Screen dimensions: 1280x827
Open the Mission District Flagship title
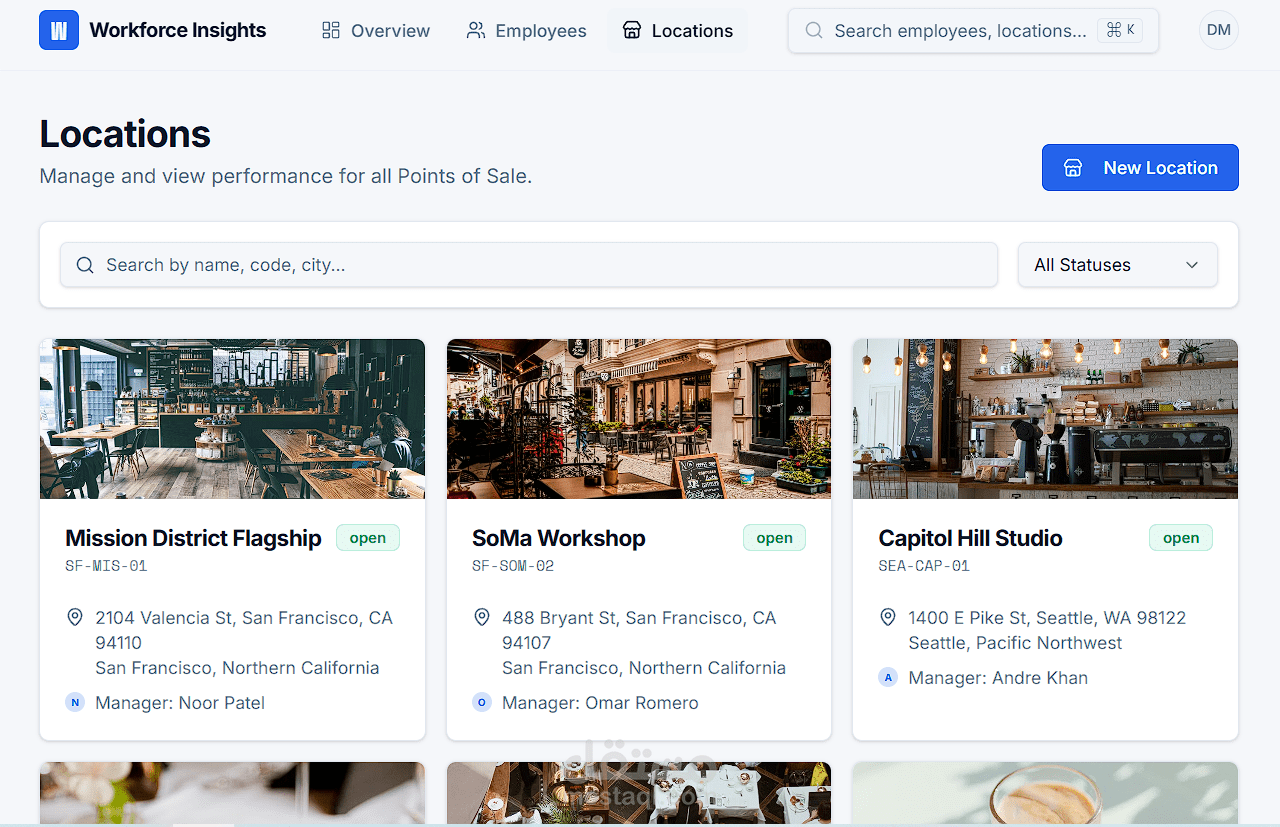click(194, 538)
